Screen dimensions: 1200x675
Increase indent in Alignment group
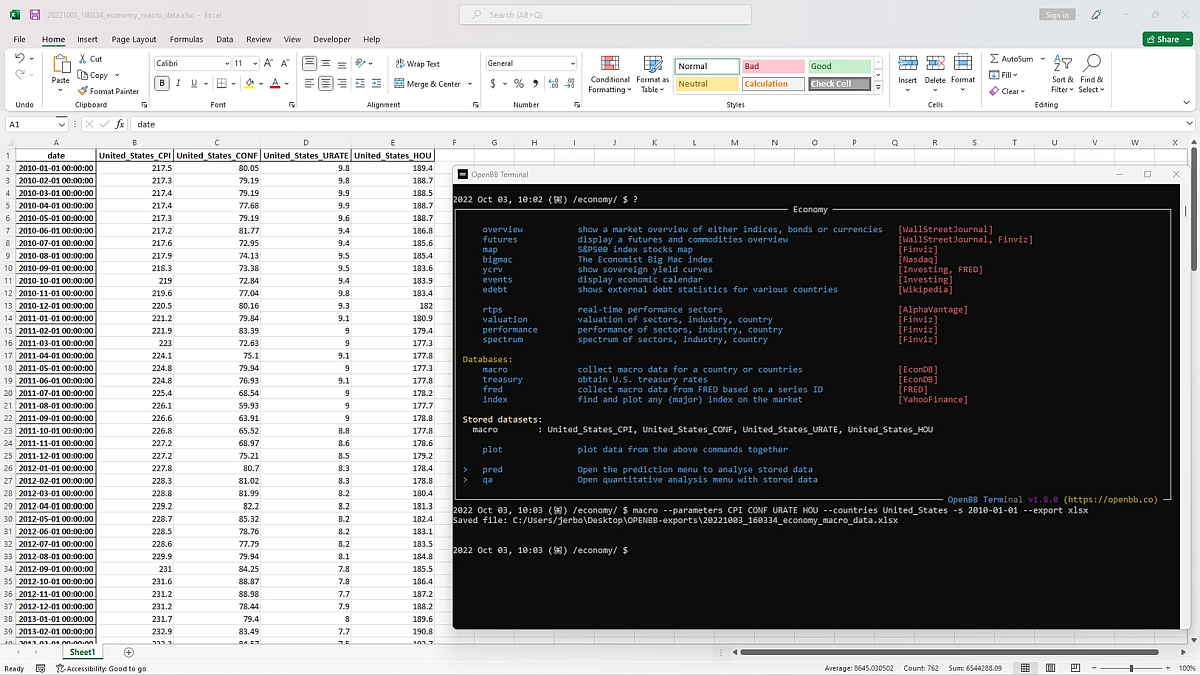[377, 84]
